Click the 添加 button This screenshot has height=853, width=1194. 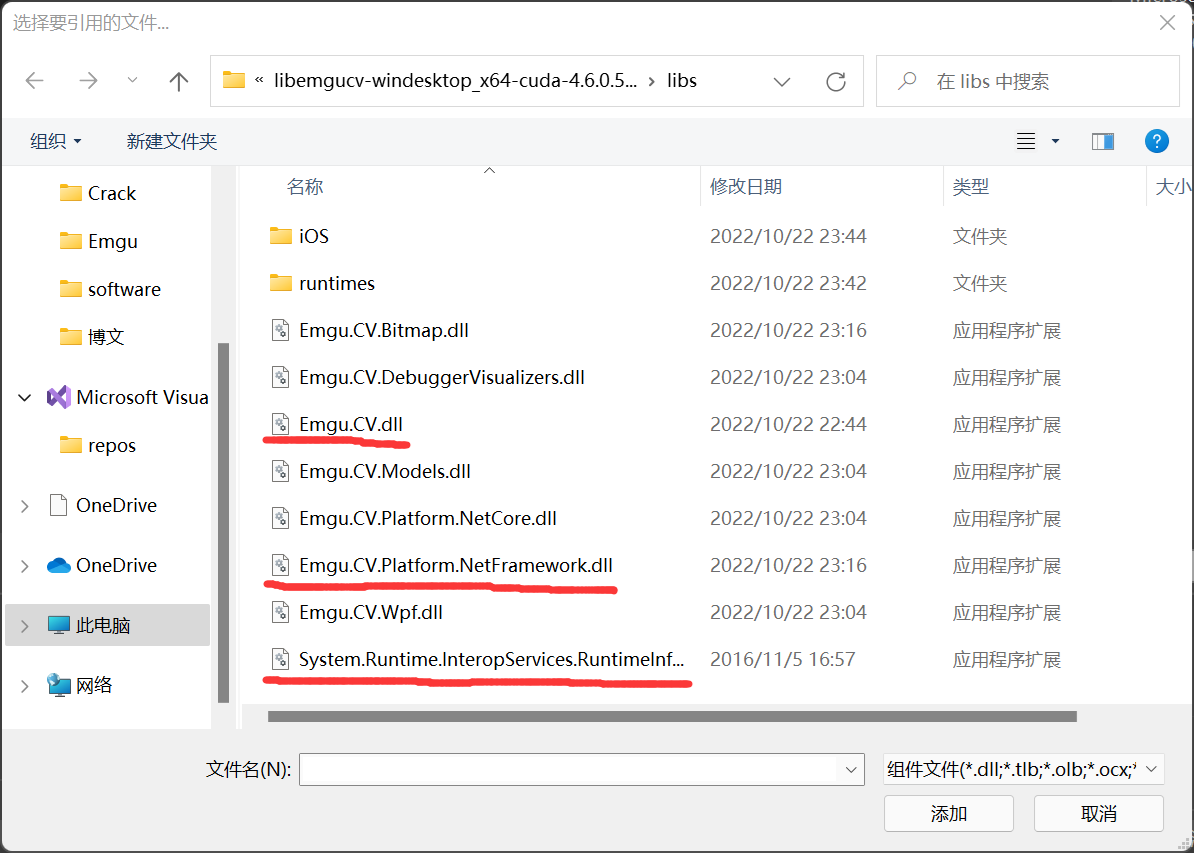948,813
